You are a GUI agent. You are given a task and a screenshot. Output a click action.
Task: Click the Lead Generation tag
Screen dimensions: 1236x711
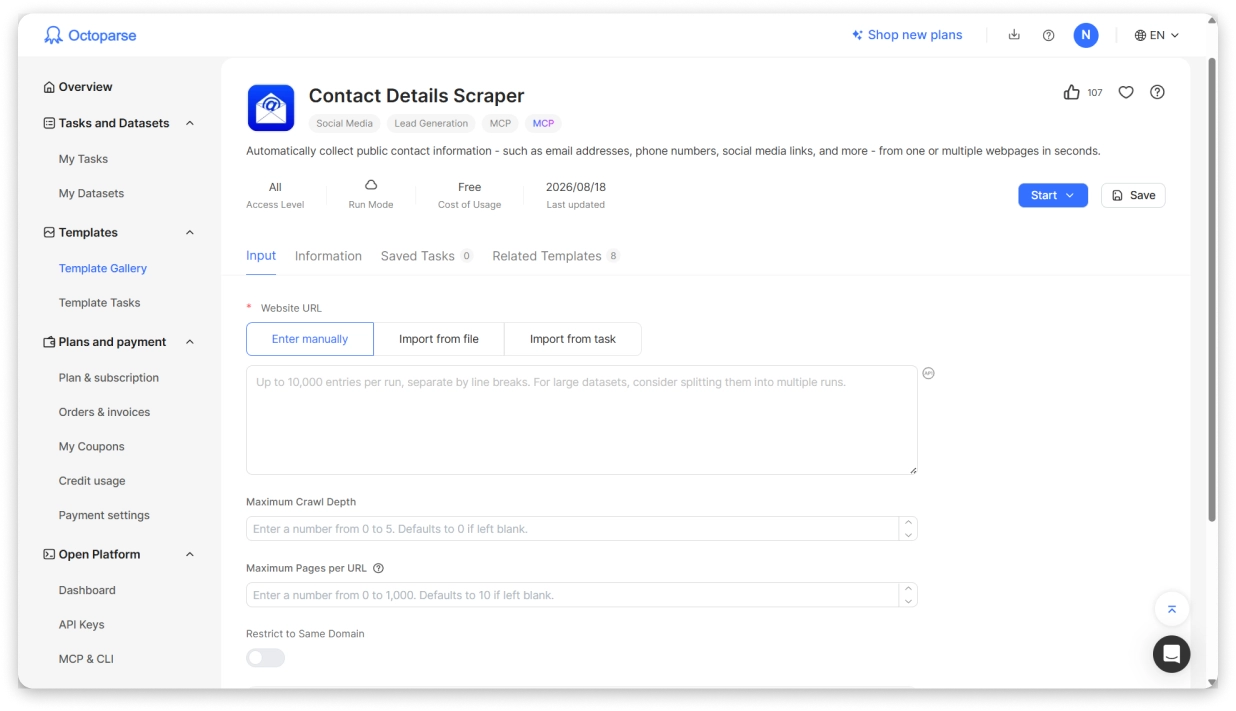pos(431,124)
